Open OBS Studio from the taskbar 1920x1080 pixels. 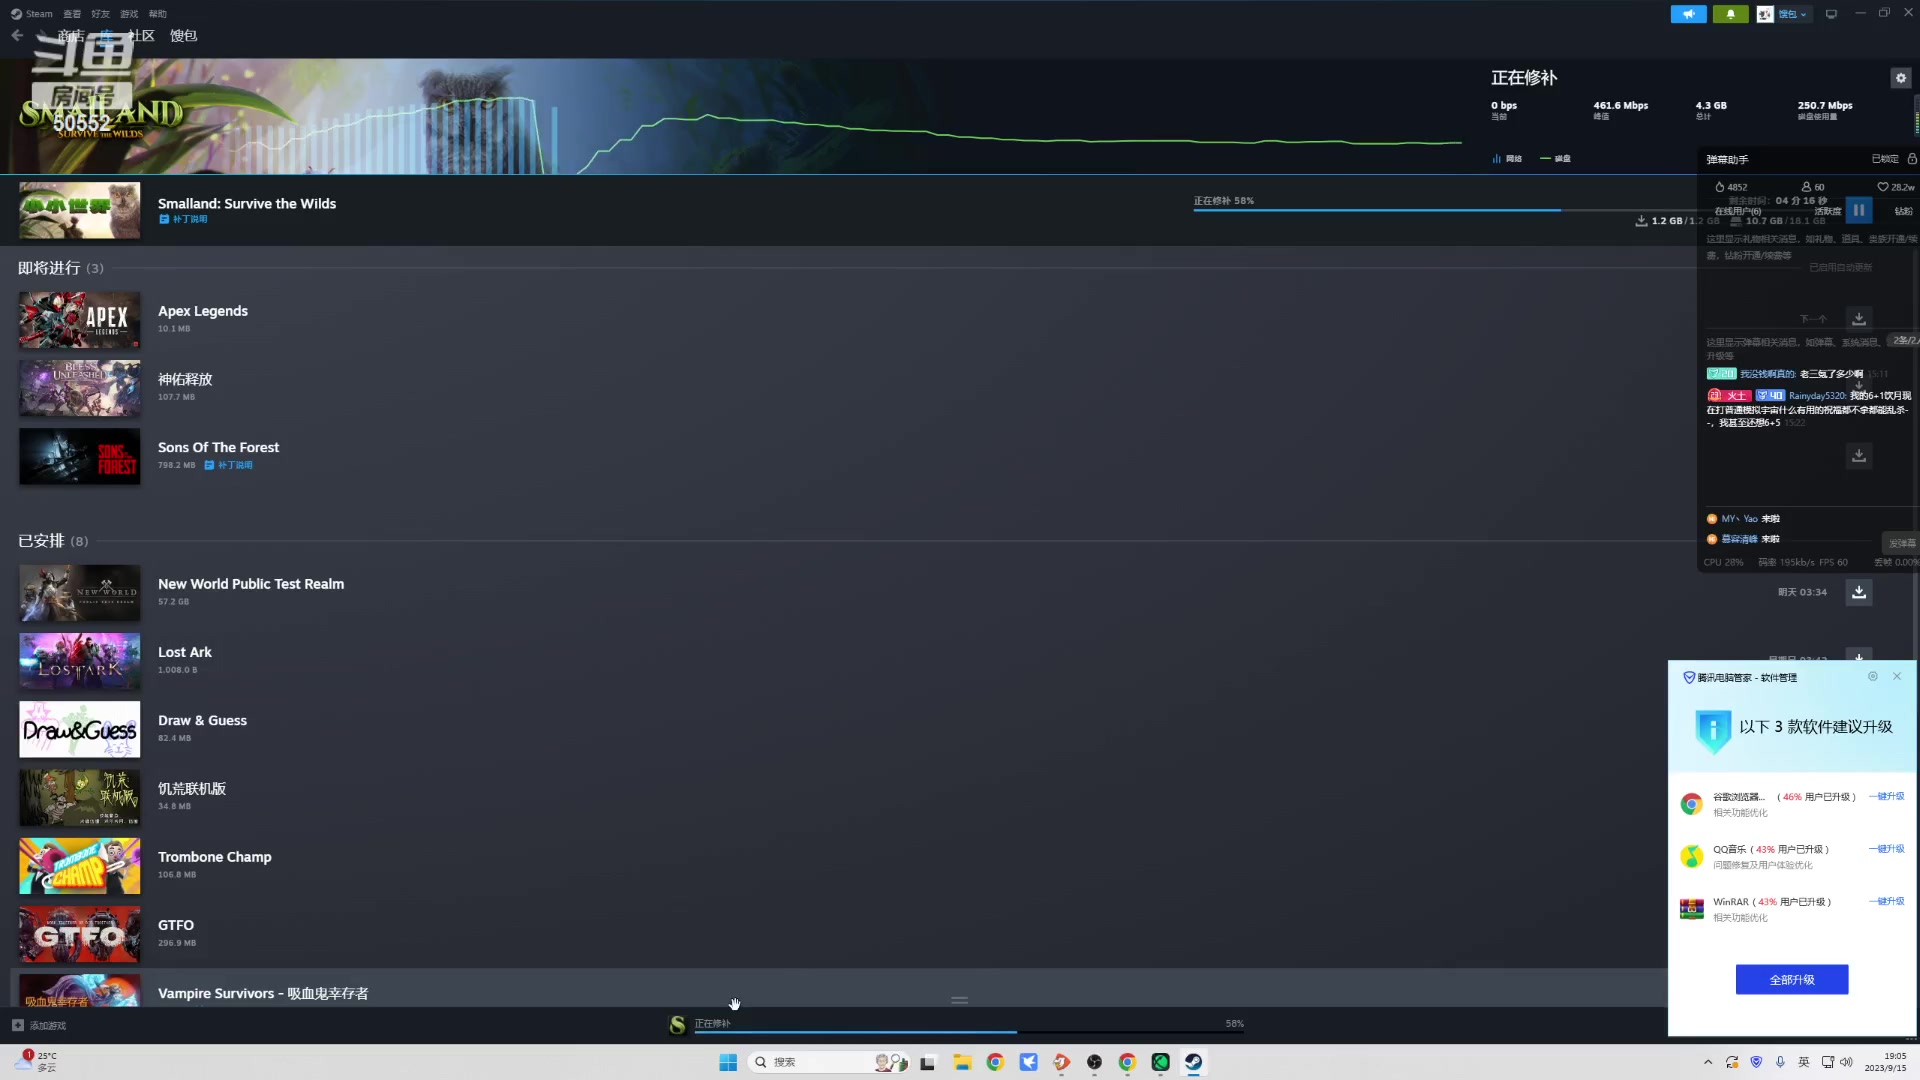click(x=1094, y=1062)
